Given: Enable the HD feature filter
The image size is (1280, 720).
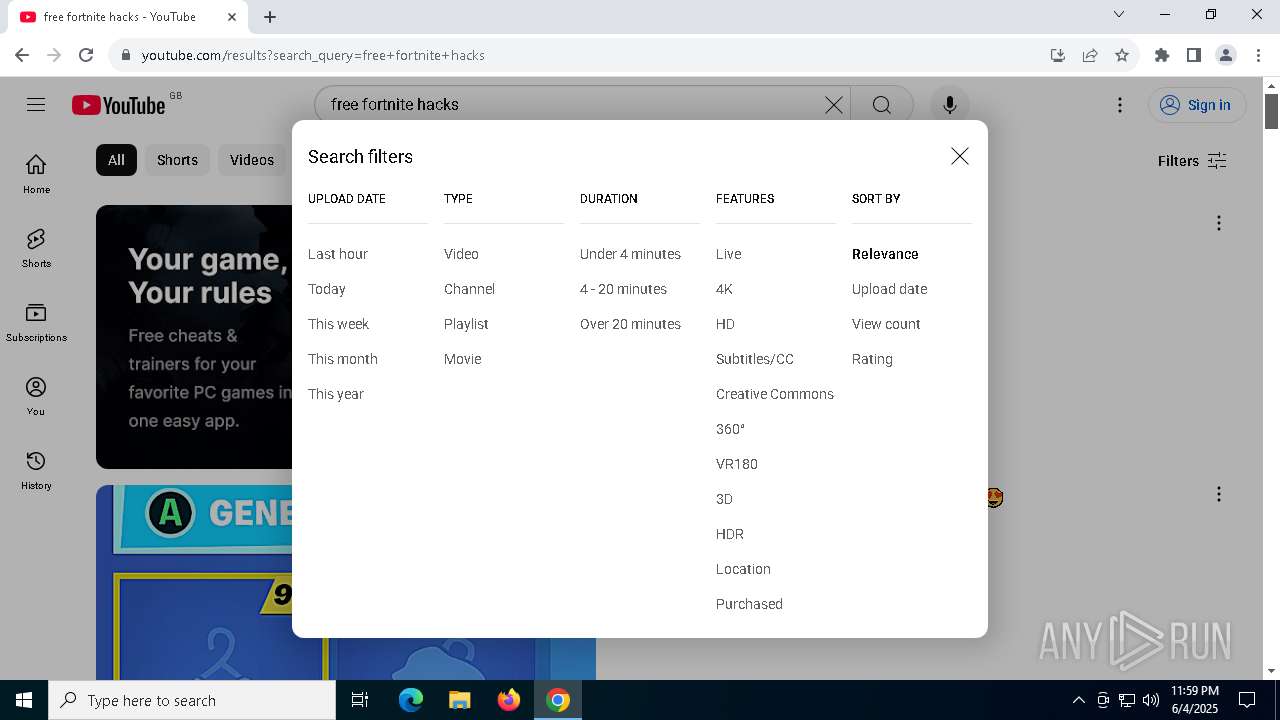Looking at the screenshot, I should click(x=725, y=324).
